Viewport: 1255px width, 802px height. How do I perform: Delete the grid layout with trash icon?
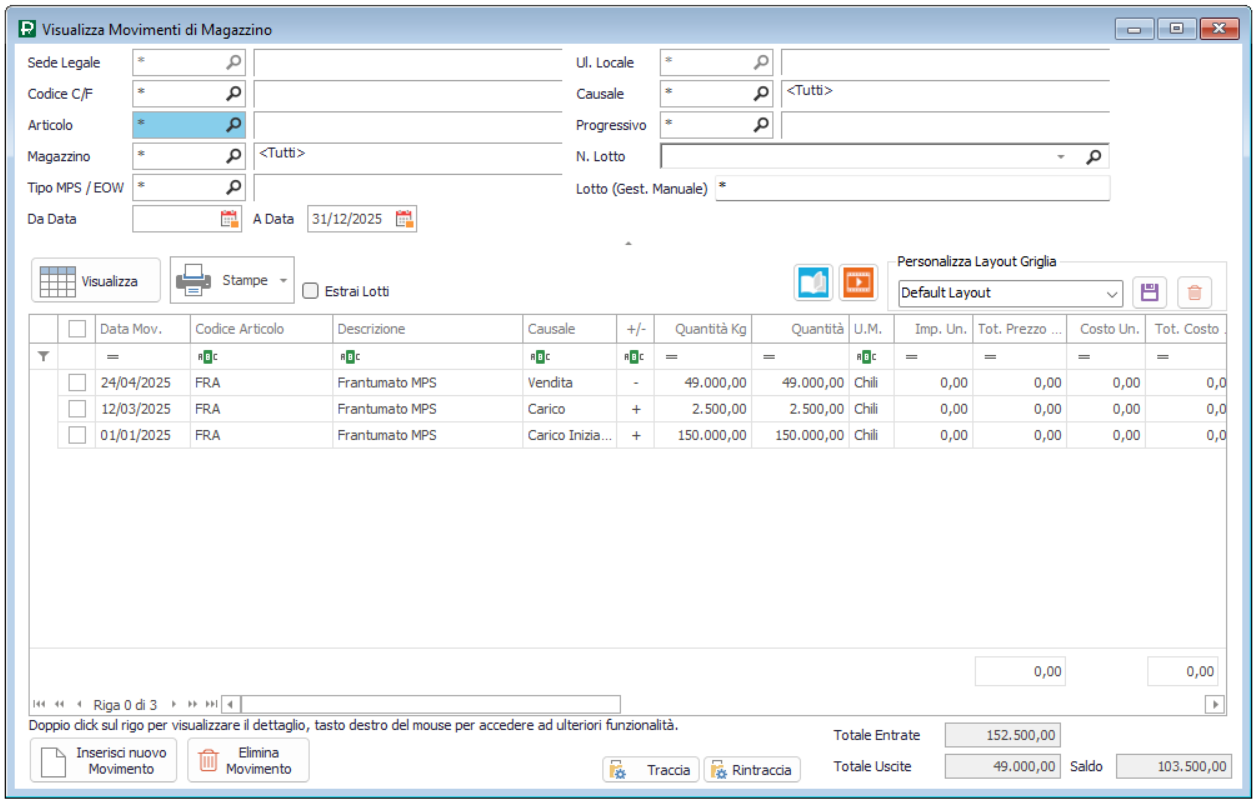click(1194, 293)
